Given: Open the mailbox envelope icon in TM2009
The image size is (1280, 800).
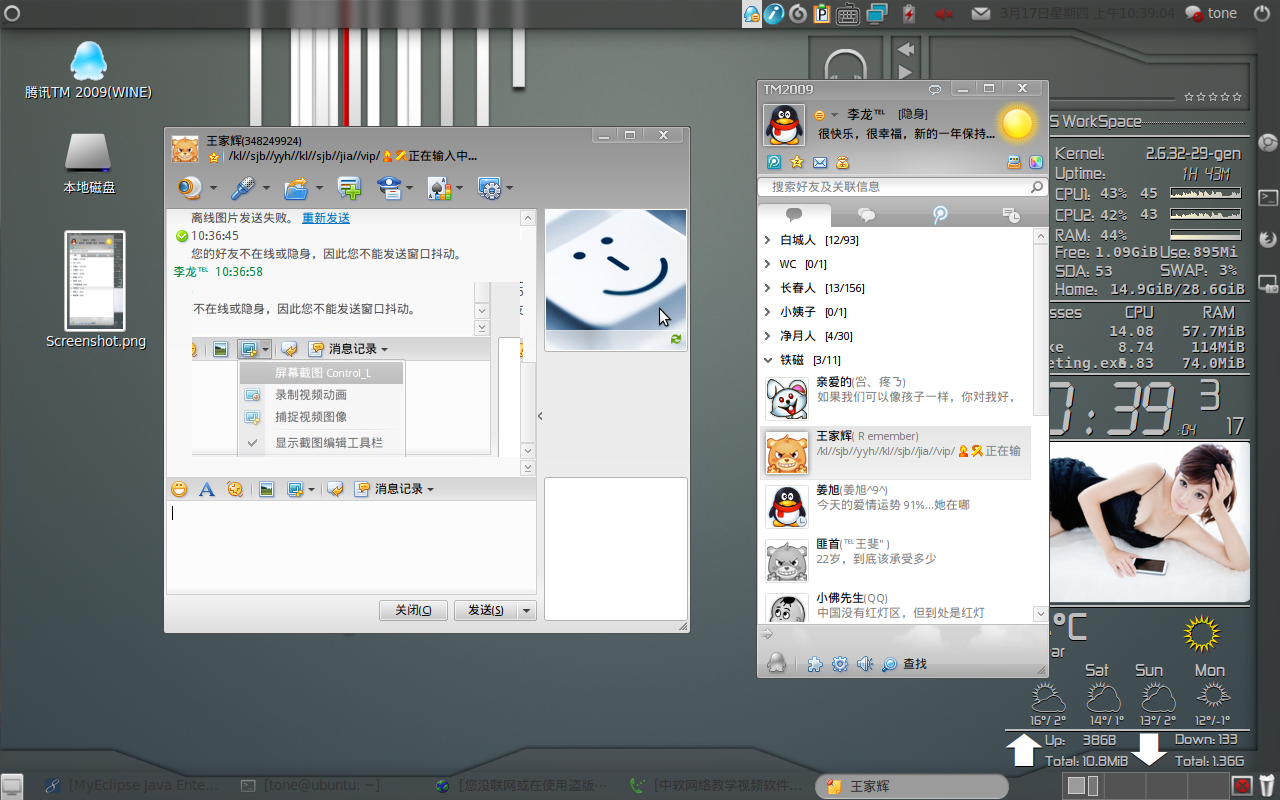Looking at the screenshot, I should (820, 162).
